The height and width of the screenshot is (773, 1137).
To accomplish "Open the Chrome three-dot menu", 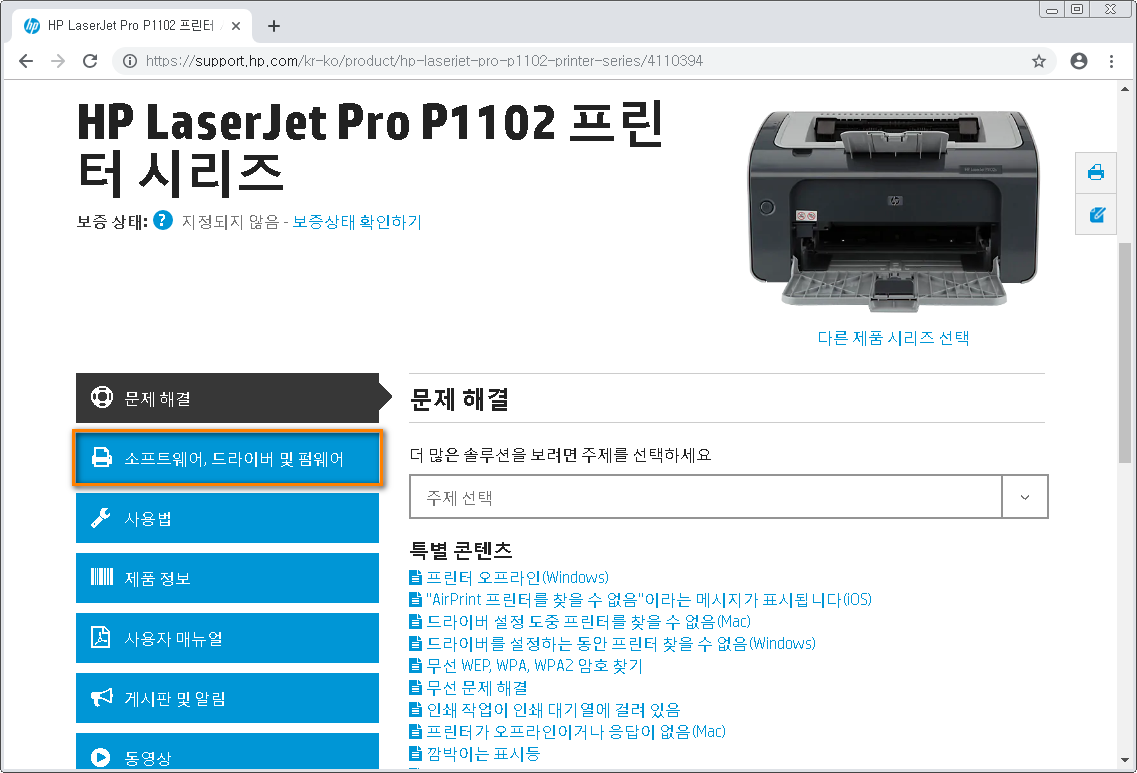I will pyautogui.click(x=1111, y=61).
